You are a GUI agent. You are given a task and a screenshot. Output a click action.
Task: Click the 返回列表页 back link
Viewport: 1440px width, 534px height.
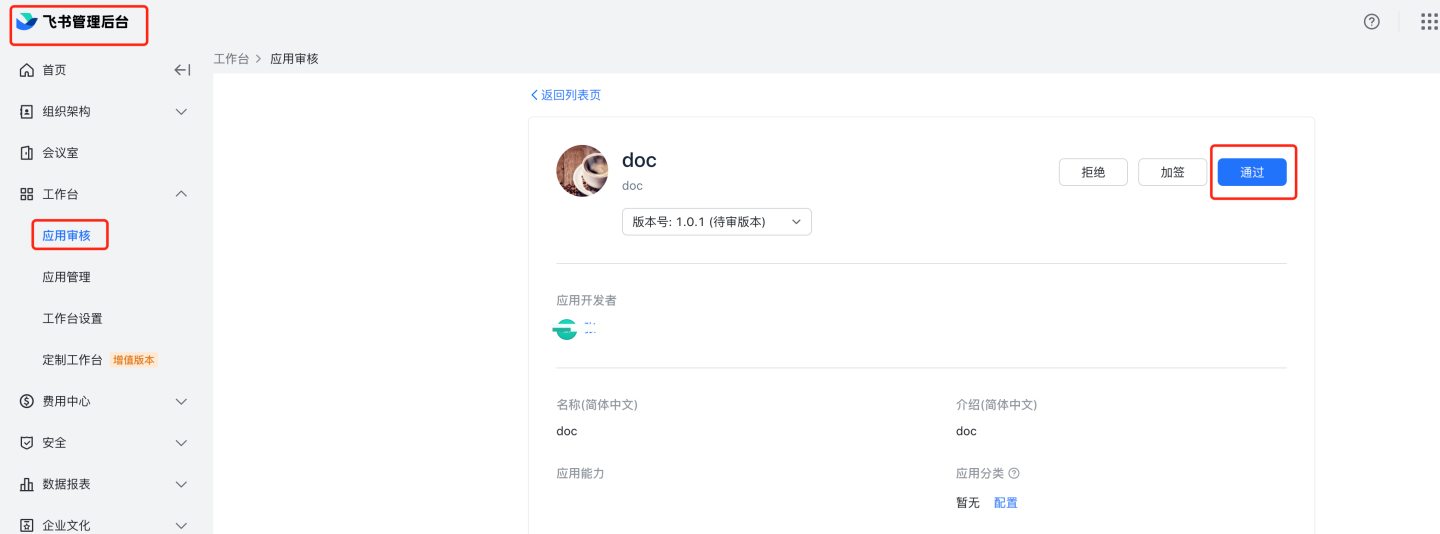(x=566, y=95)
